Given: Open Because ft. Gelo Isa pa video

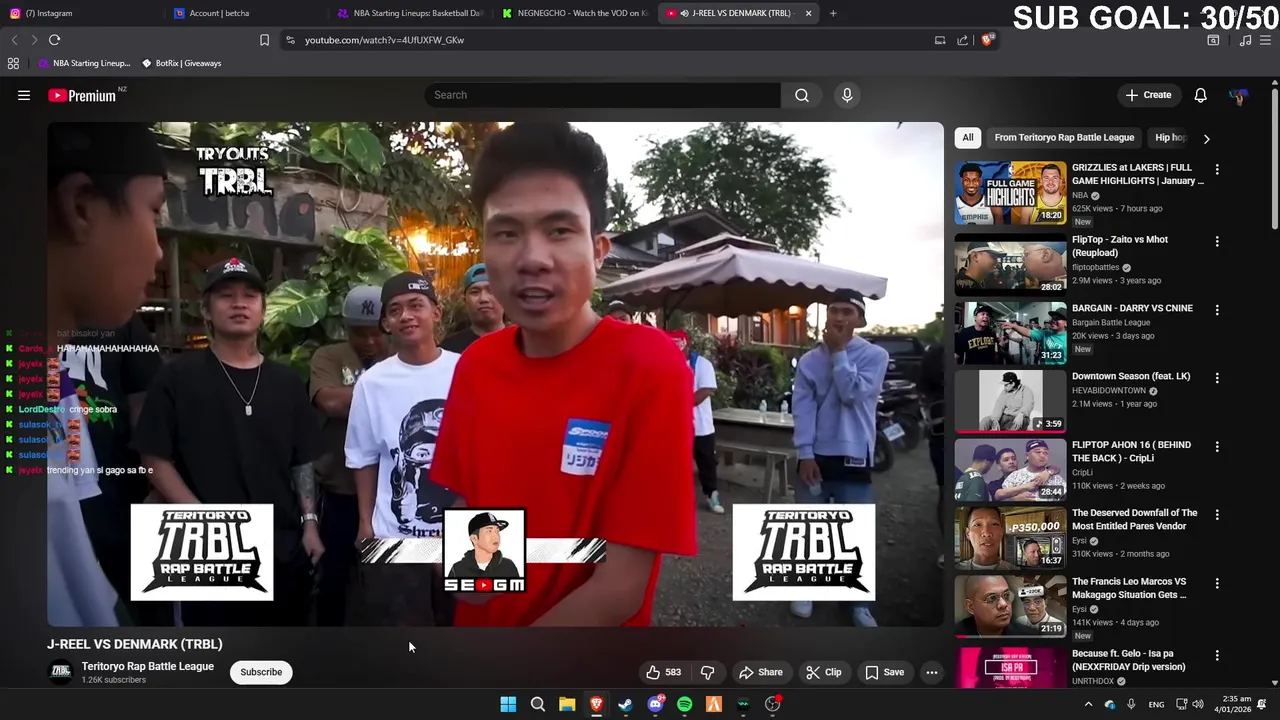Looking at the screenshot, I should (1129, 660).
